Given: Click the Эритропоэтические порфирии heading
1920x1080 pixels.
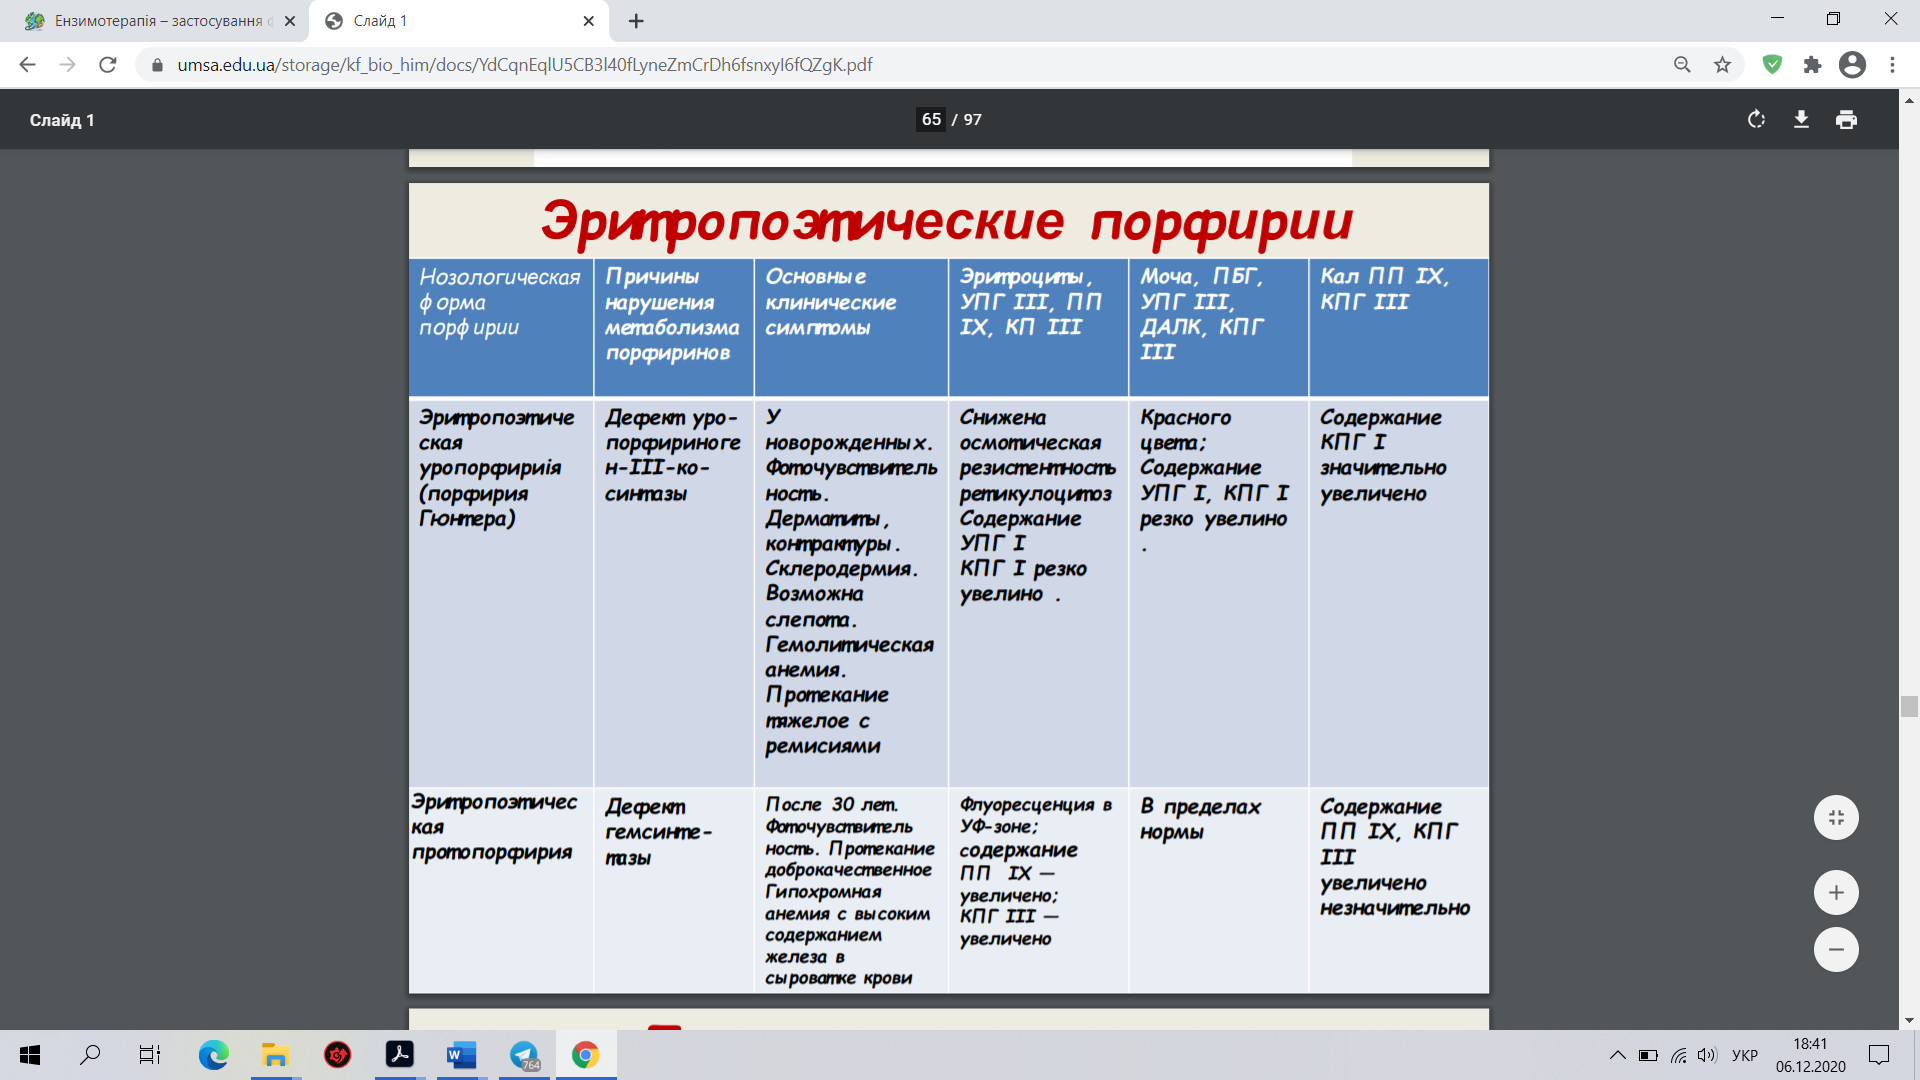Looking at the screenshot, I should tap(947, 221).
